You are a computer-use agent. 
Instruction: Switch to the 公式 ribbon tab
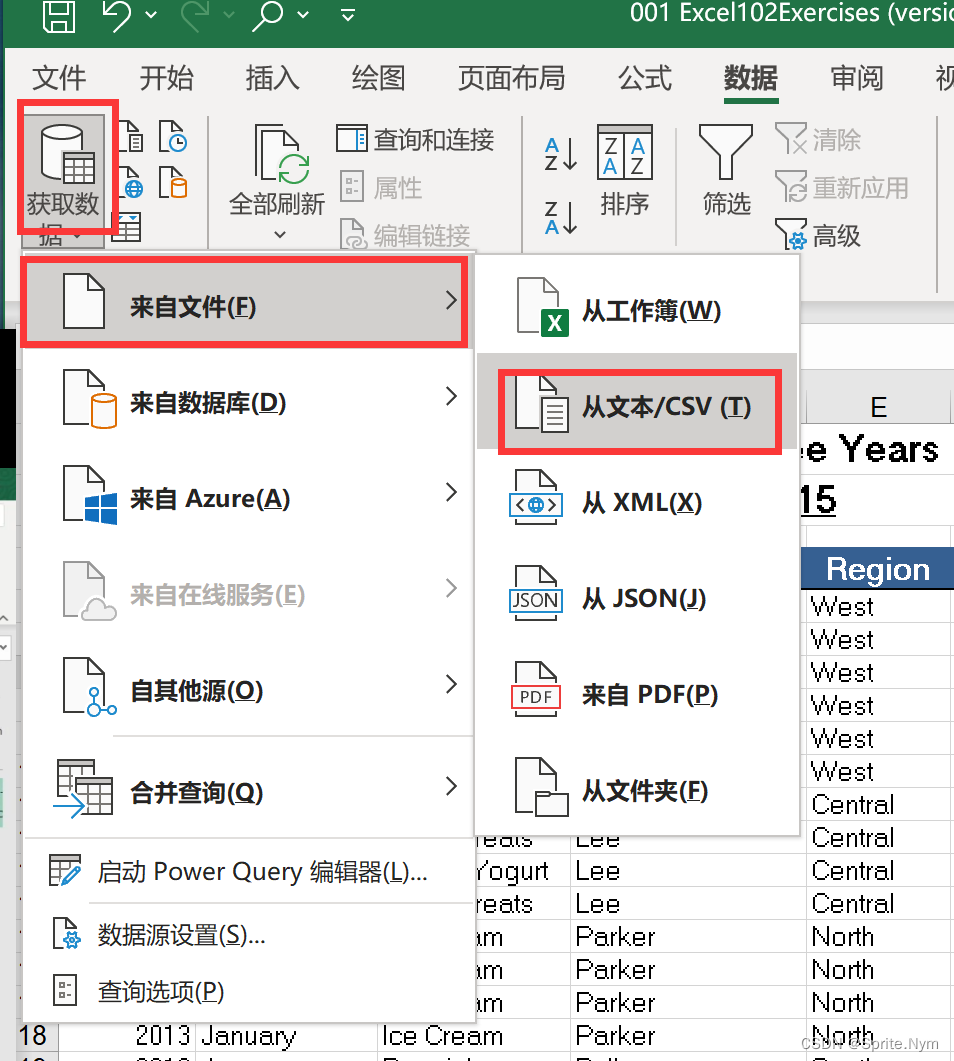[645, 78]
